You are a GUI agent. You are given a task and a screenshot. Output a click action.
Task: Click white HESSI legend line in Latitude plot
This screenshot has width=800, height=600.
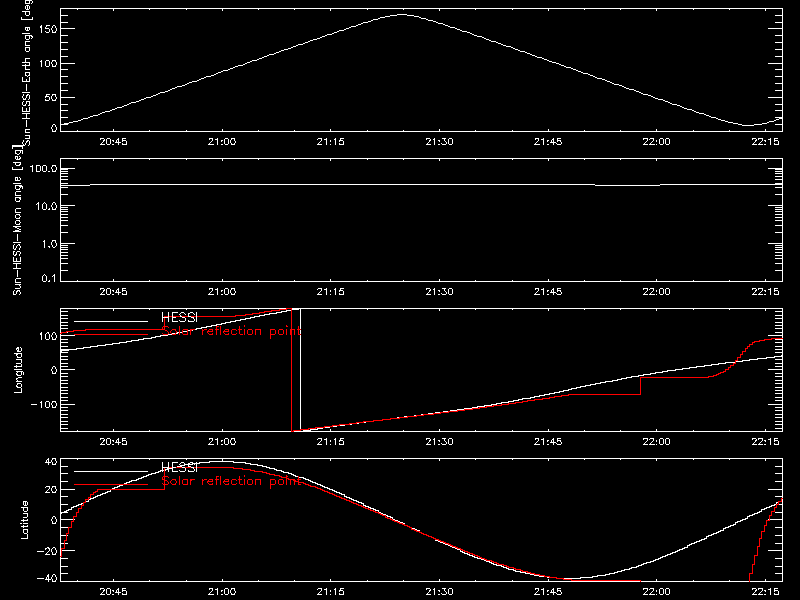coord(111,471)
